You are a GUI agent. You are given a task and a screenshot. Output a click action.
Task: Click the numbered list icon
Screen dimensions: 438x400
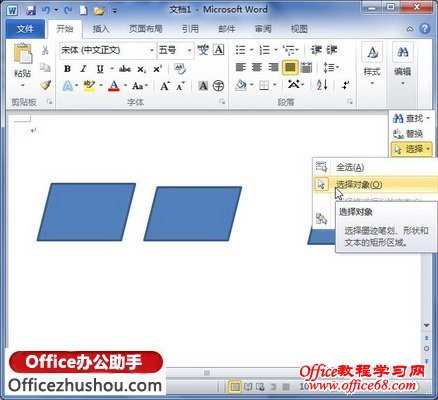pos(265,50)
